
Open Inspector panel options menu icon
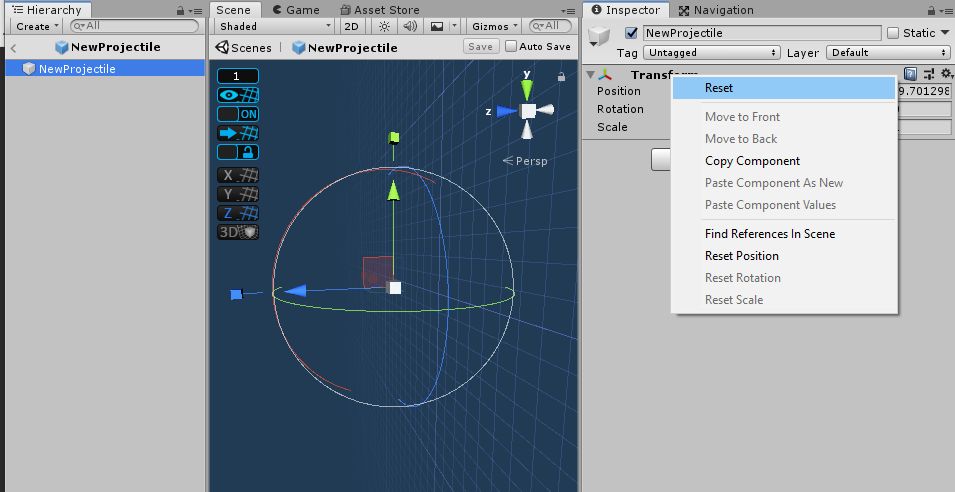pos(946,11)
